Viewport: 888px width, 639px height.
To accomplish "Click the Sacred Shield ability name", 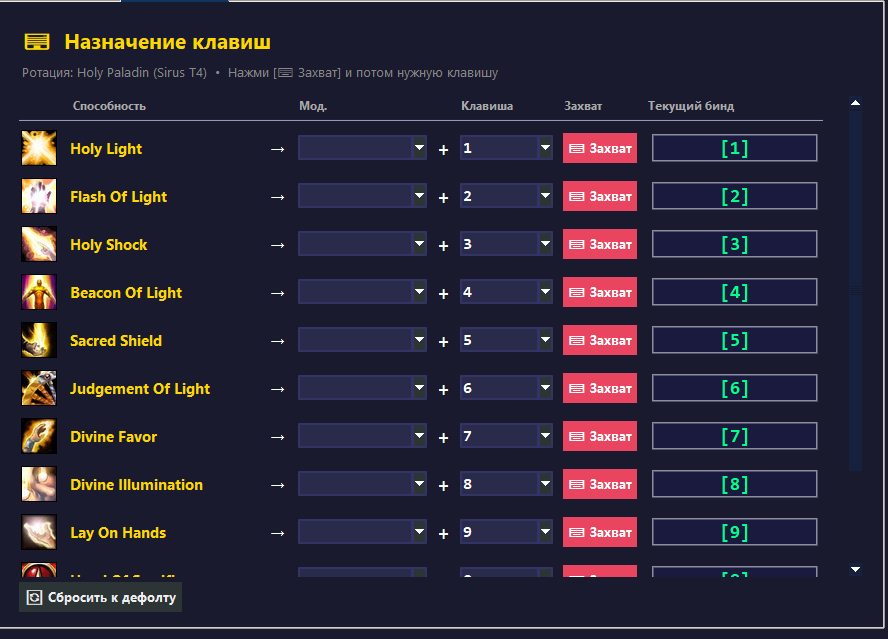I will [x=116, y=340].
